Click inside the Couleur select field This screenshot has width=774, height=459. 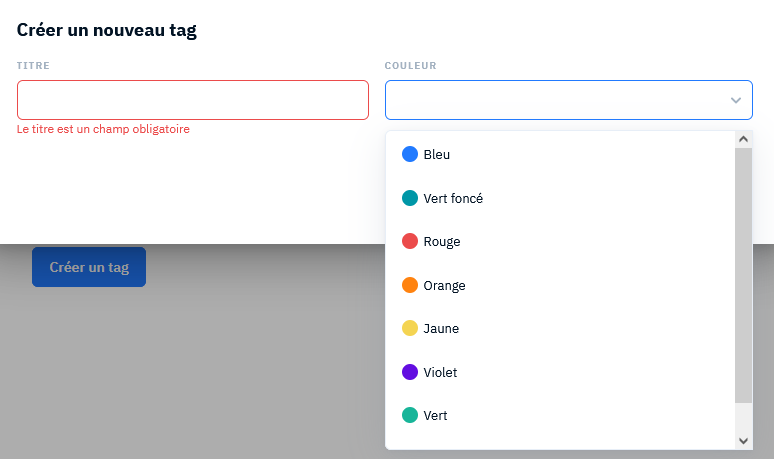[x=569, y=100]
